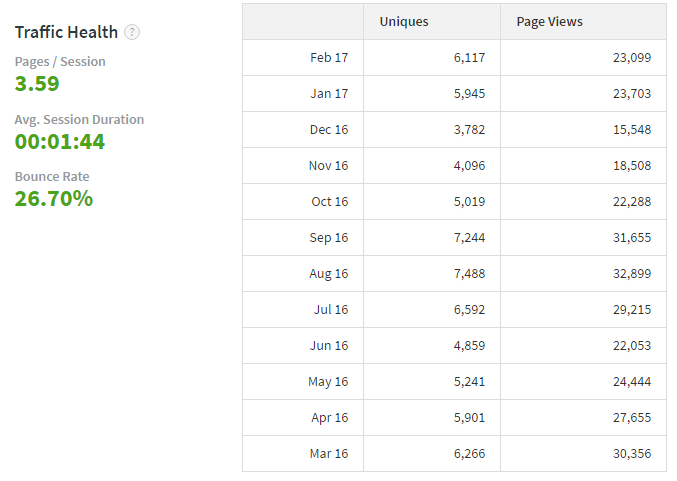Select the Uniques column header

pyautogui.click(x=404, y=22)
